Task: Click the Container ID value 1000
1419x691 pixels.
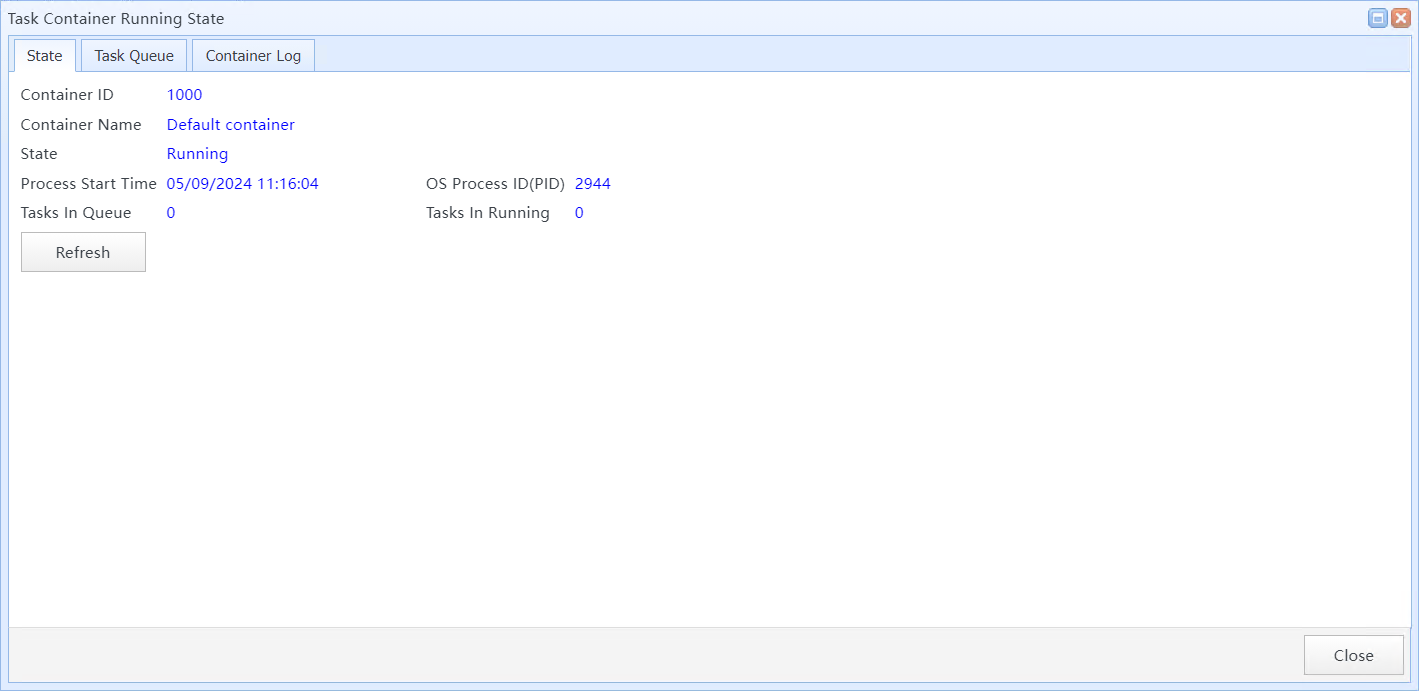Action: [x=184, y=95]
